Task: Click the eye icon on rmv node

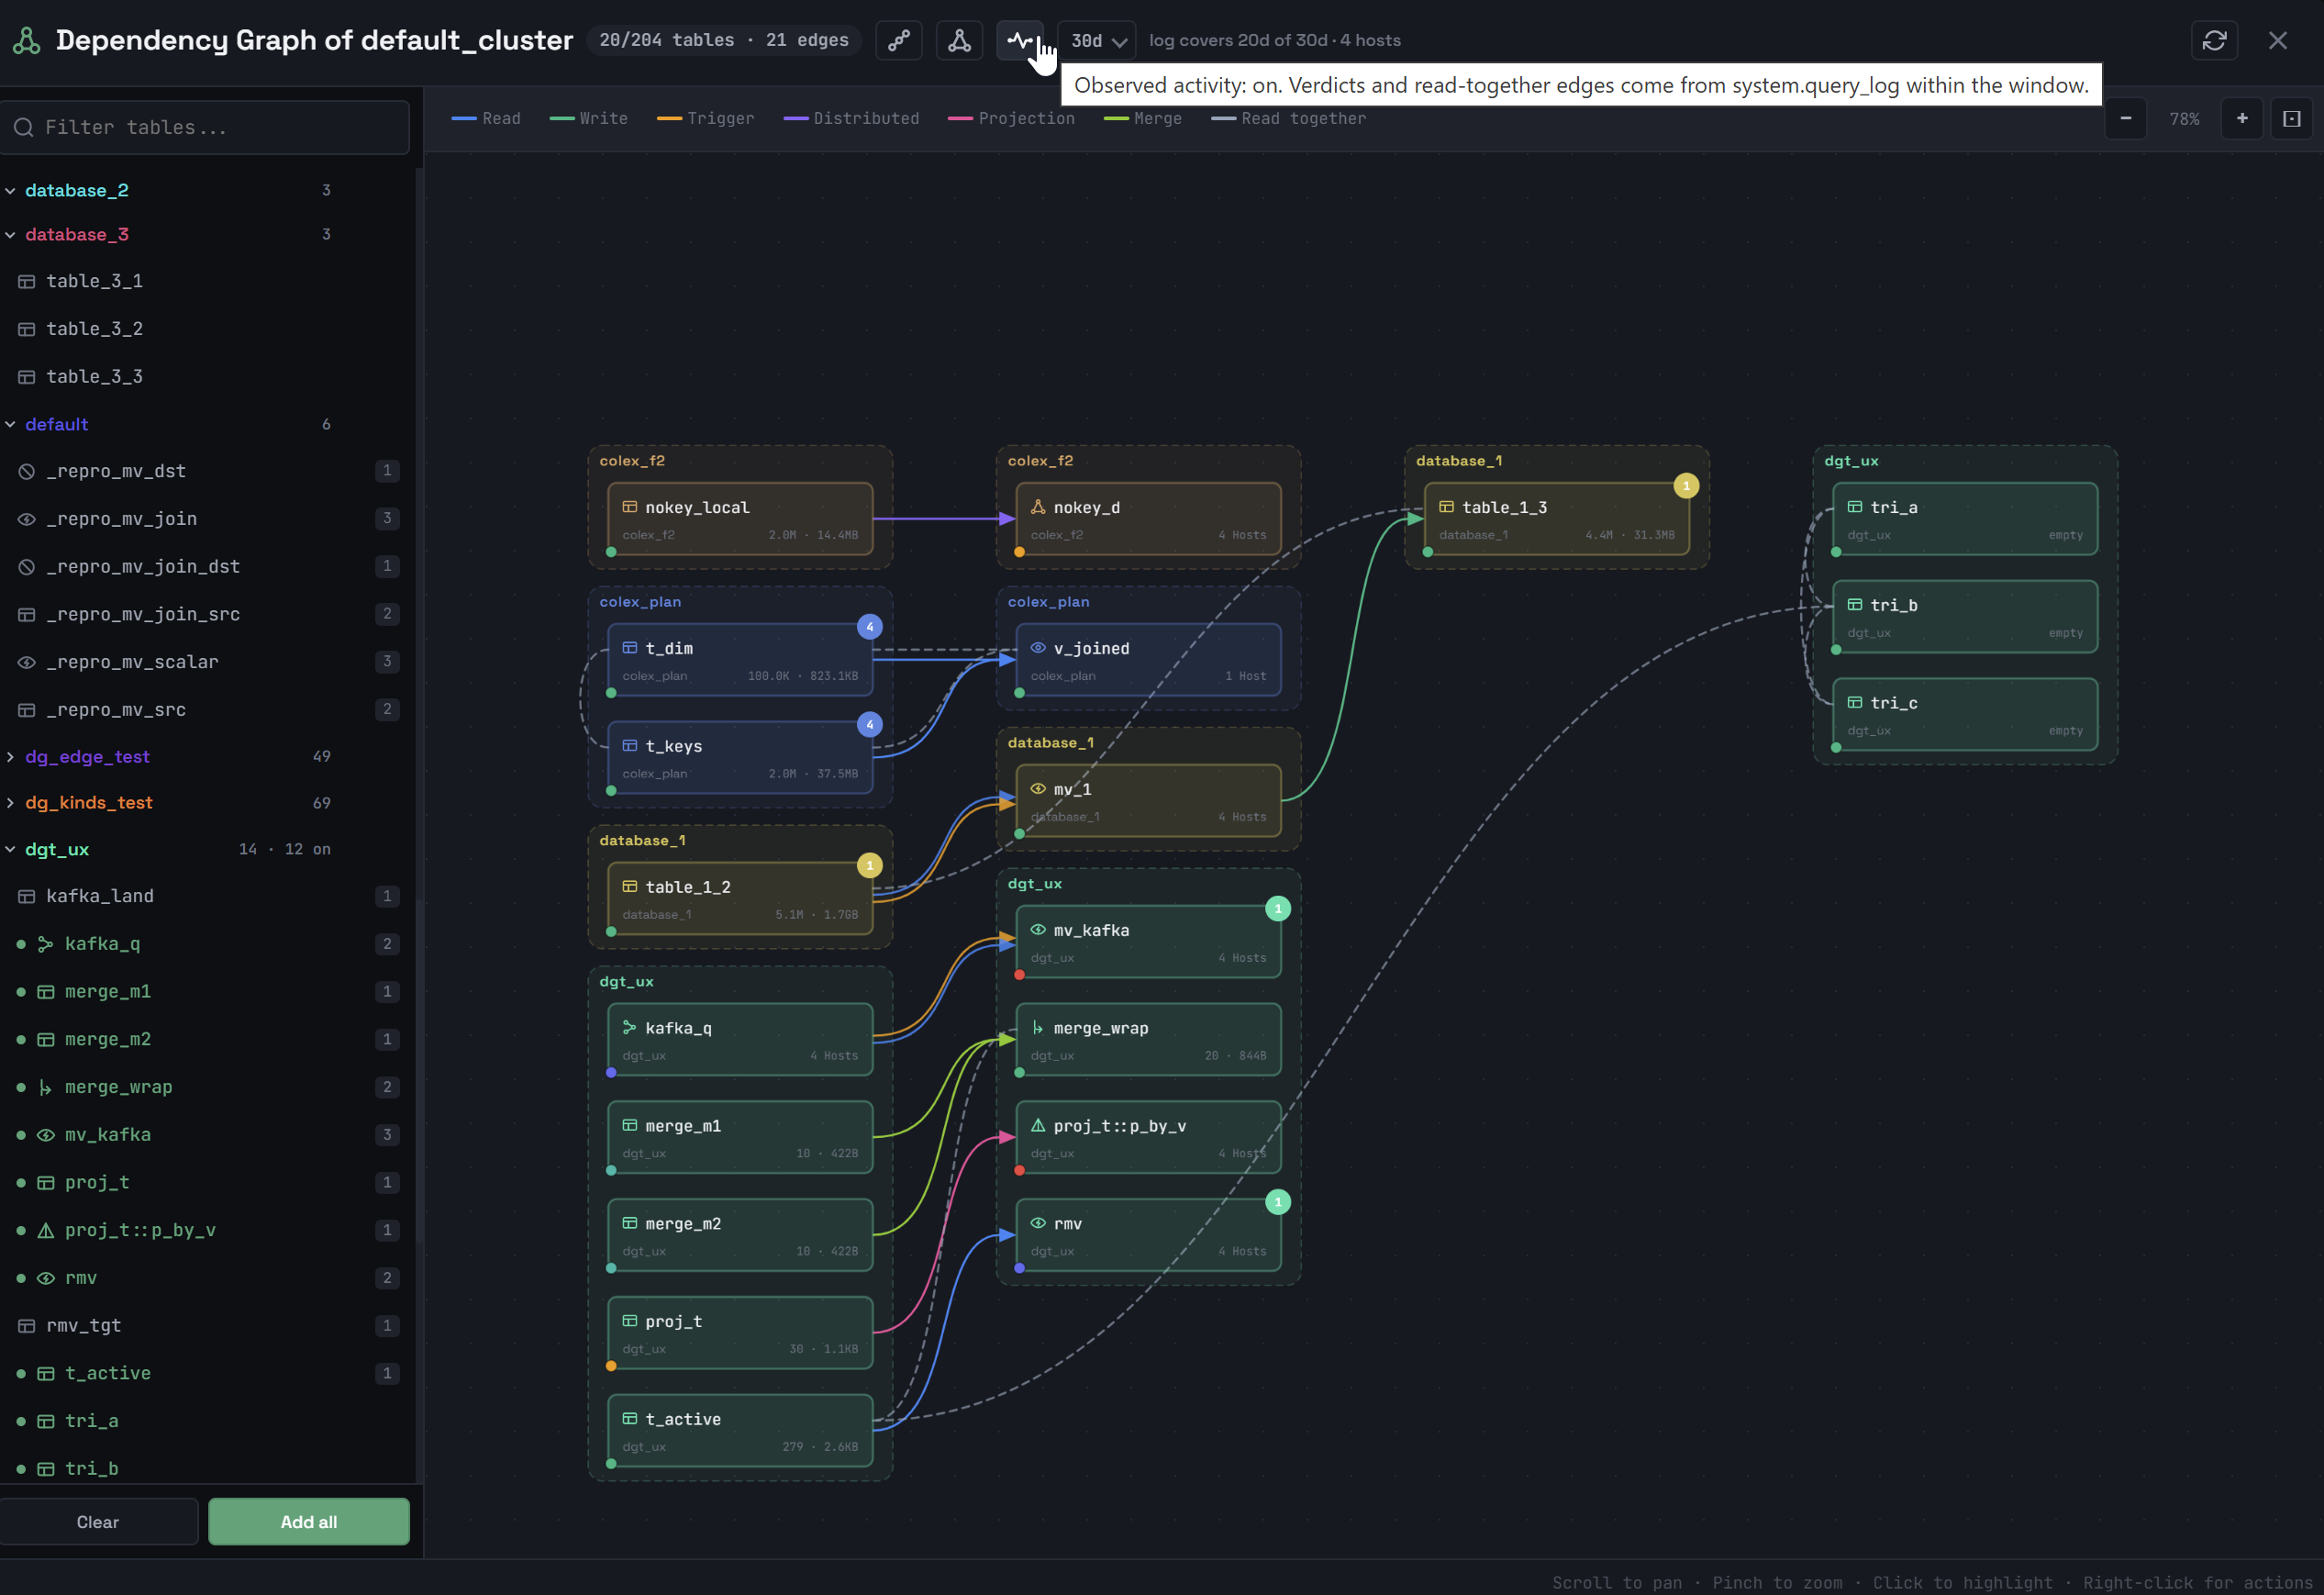Action: click(1038, 1223)
